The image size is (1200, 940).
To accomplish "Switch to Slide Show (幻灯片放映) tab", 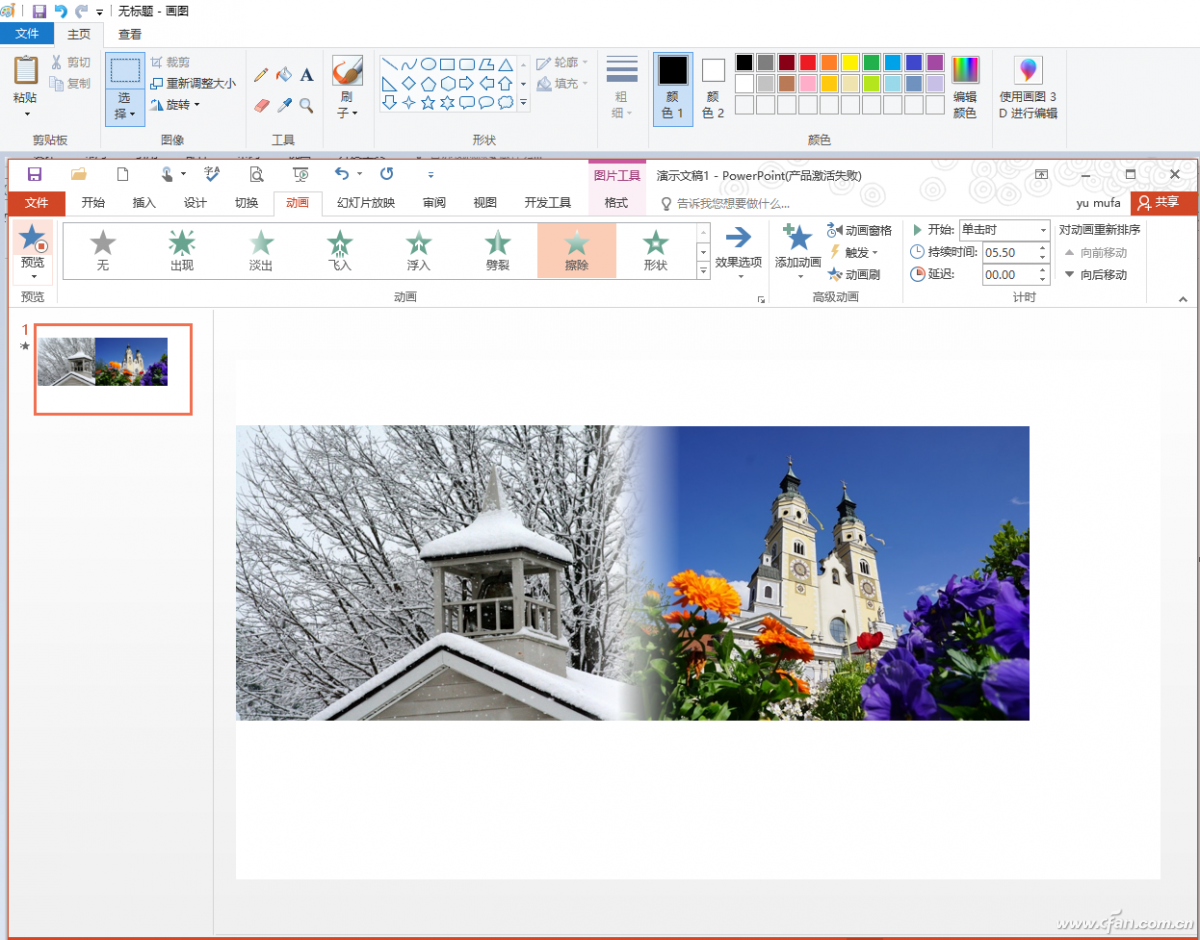I will [x=366, y=203].
